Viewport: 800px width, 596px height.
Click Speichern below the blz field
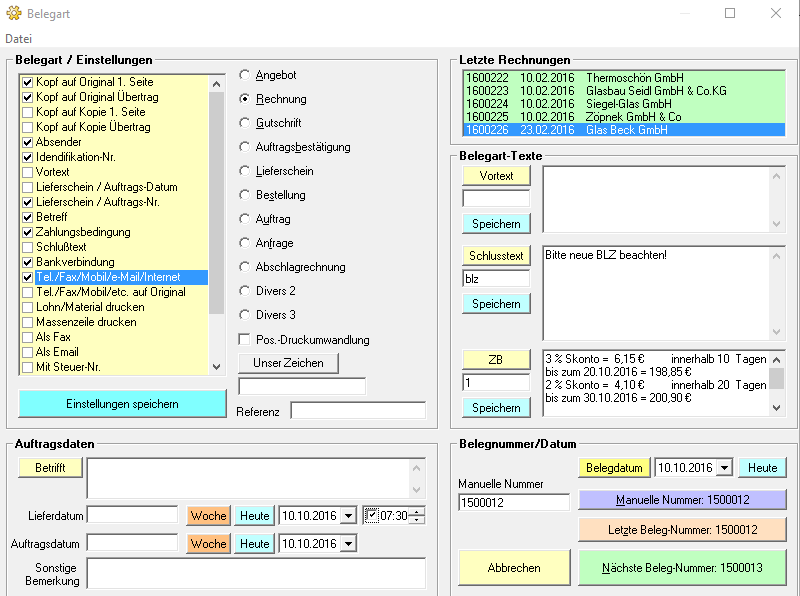(x=496, y=304)
